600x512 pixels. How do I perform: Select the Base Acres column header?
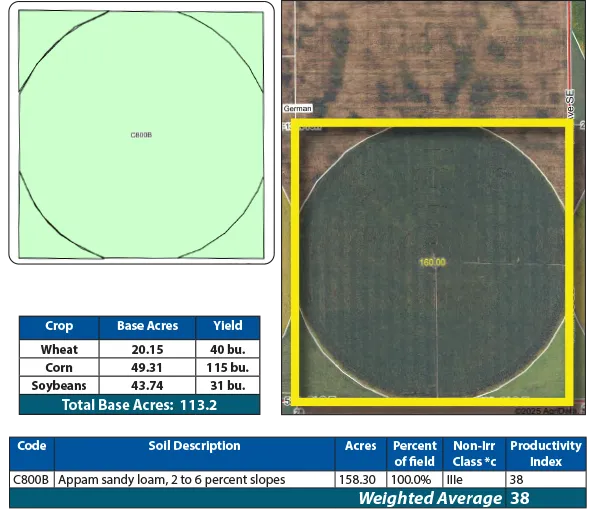[x=147, y=326]
